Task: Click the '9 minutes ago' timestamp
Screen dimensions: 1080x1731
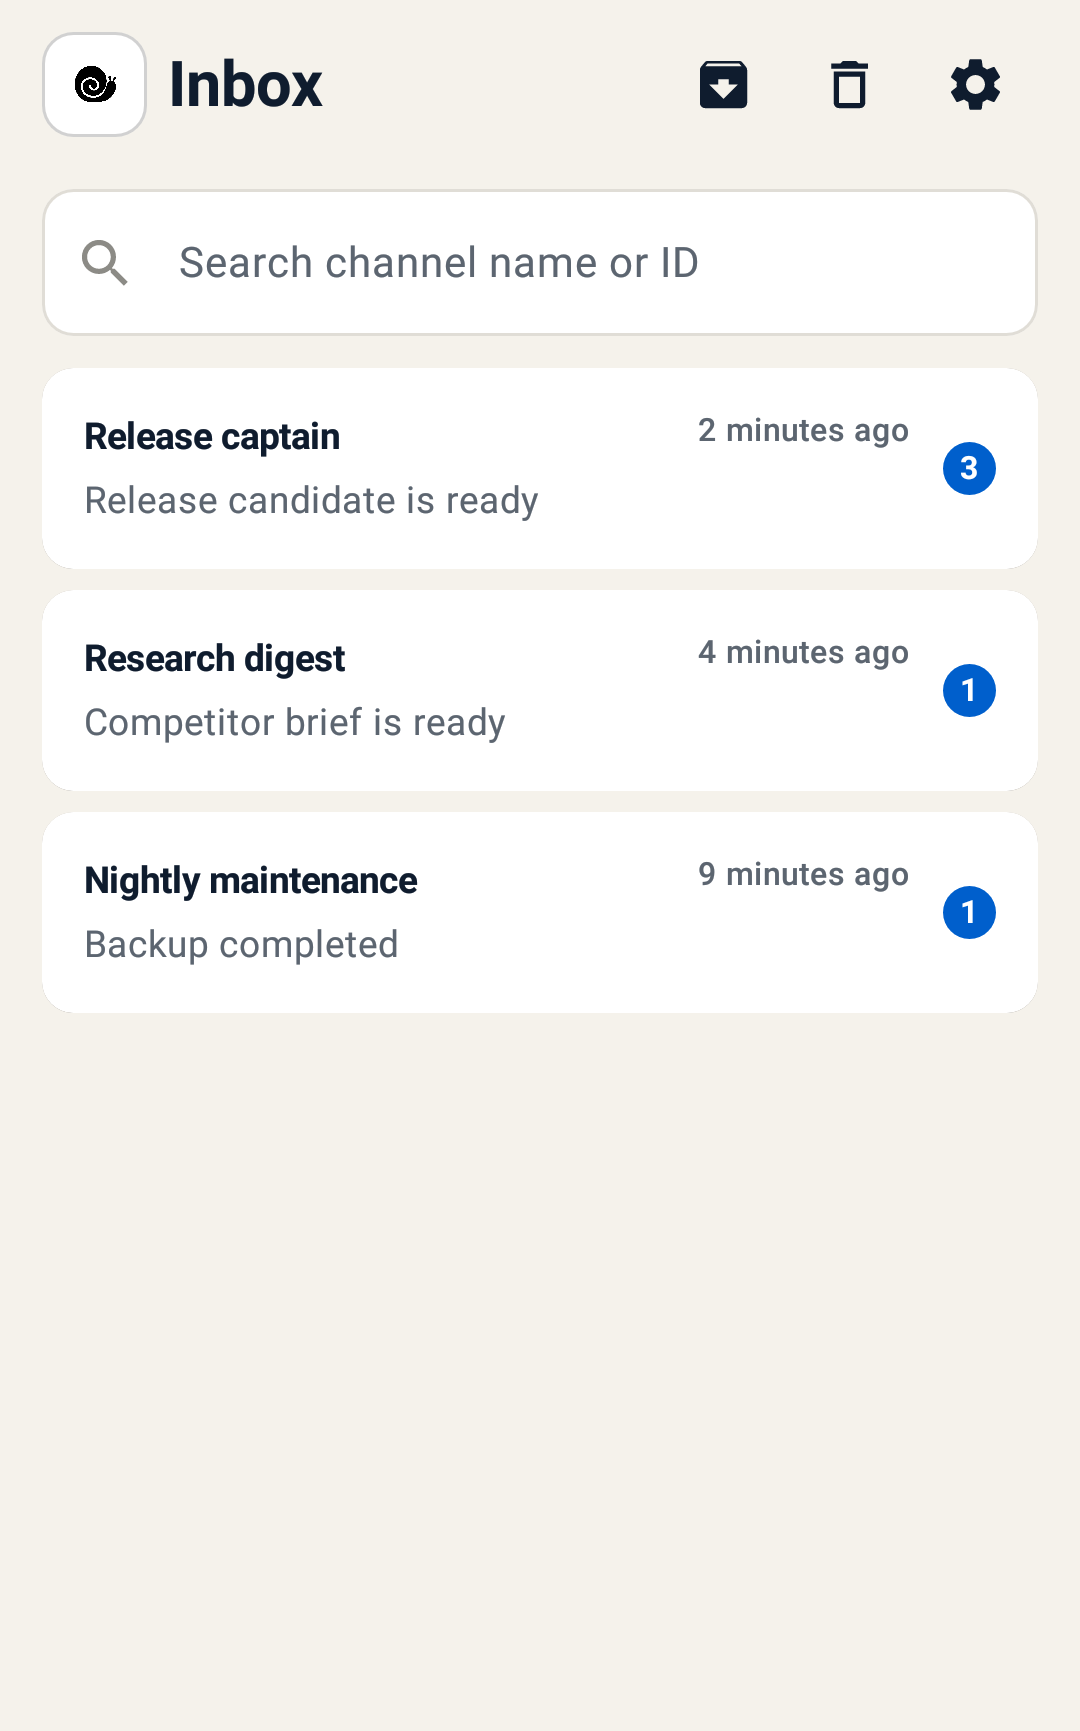Action: [x=803, y=875]
